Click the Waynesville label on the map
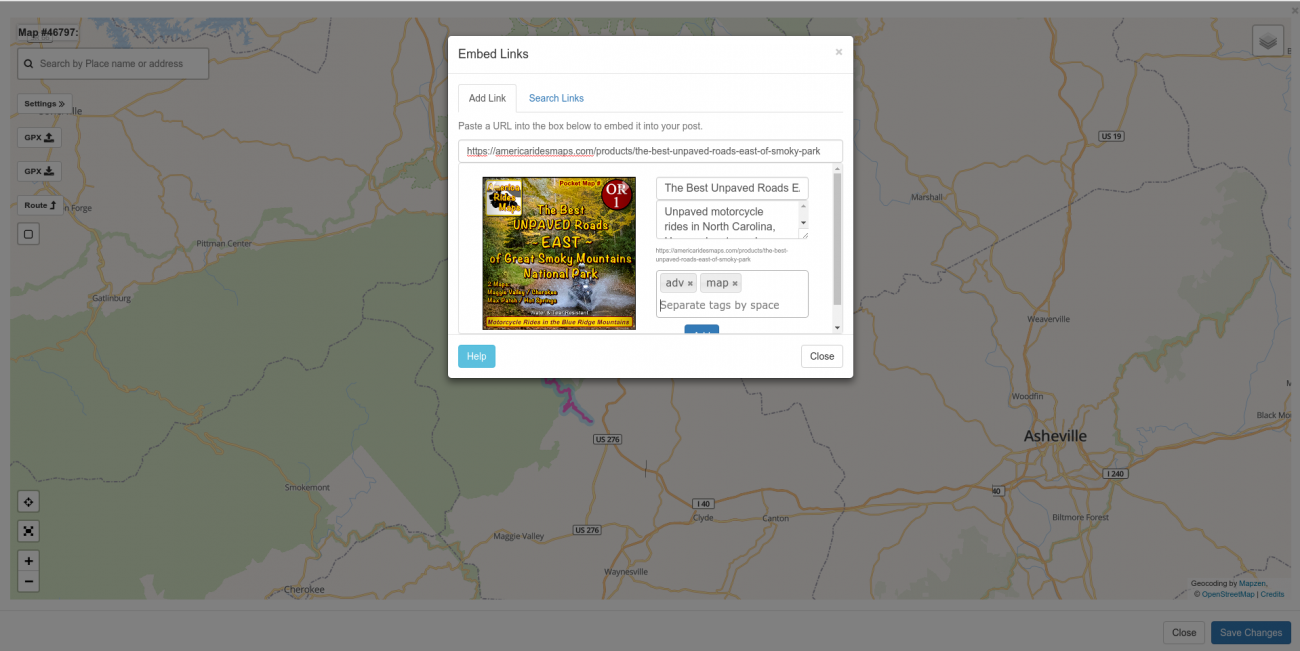This screenshot has height=651, width=1300. pyautogui.click(x=626, y=572)
